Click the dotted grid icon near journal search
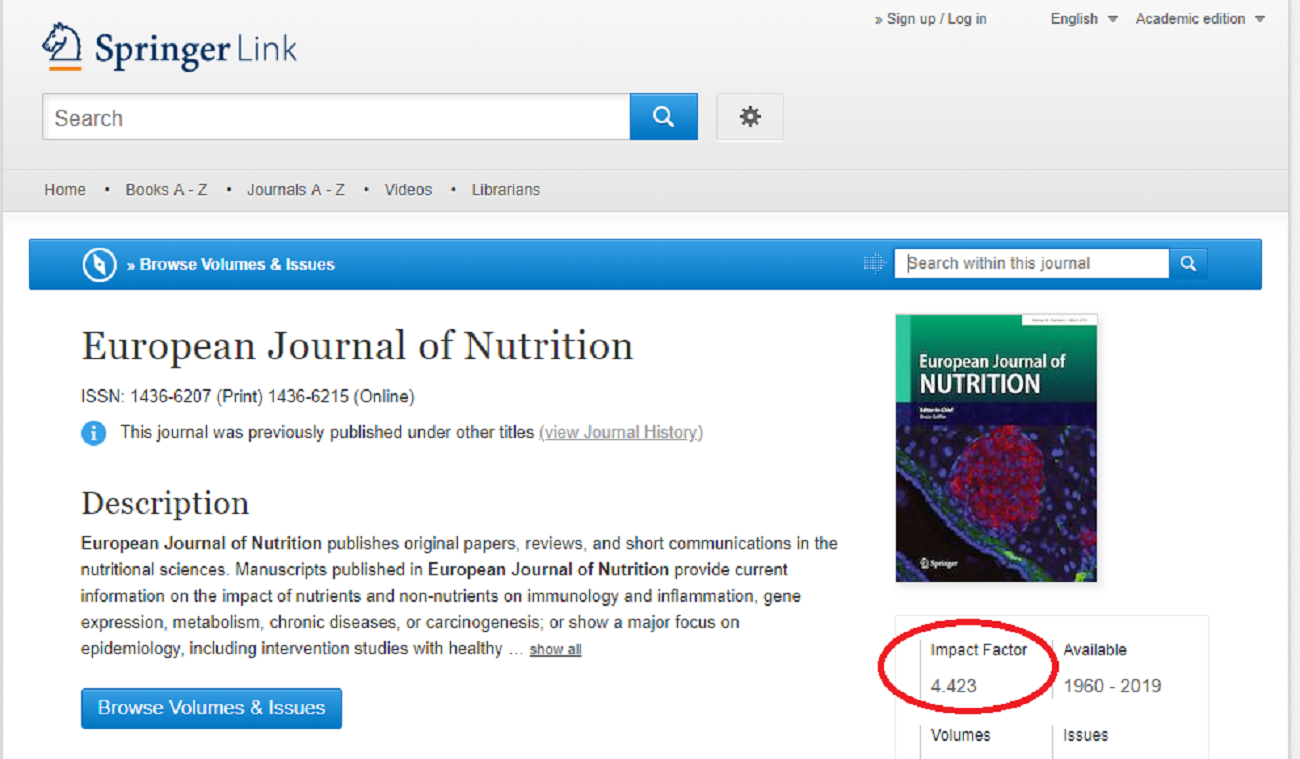Image resolution: width=1300 pixels, height=759 pixels. coord(874,263)
